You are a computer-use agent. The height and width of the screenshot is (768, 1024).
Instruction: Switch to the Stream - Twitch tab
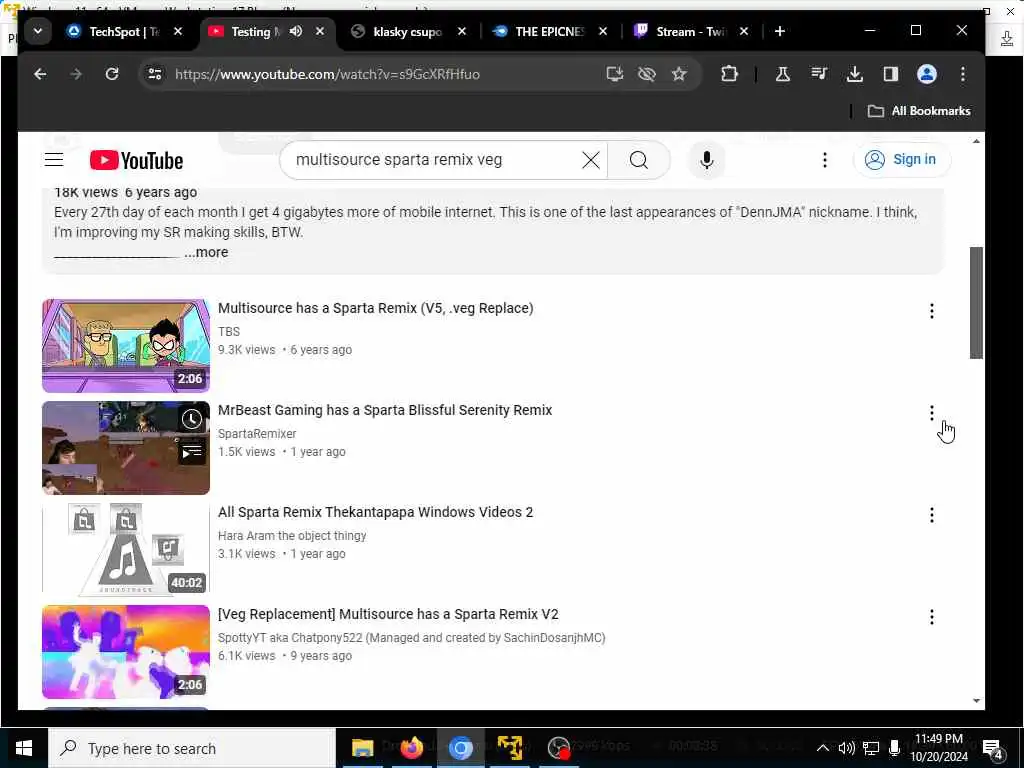690,31
